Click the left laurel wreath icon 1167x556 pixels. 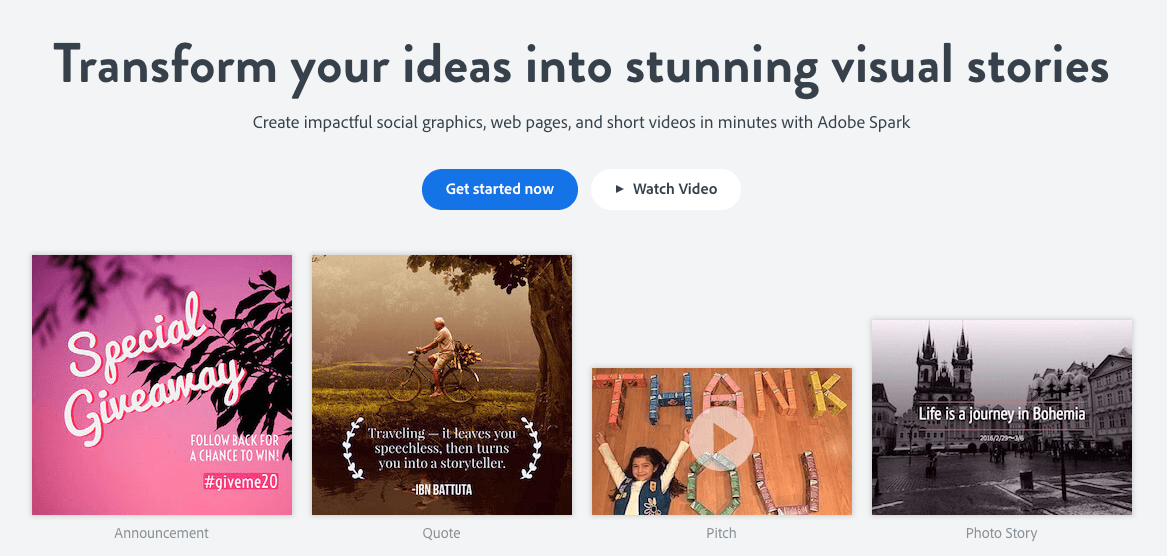[353, 448]
